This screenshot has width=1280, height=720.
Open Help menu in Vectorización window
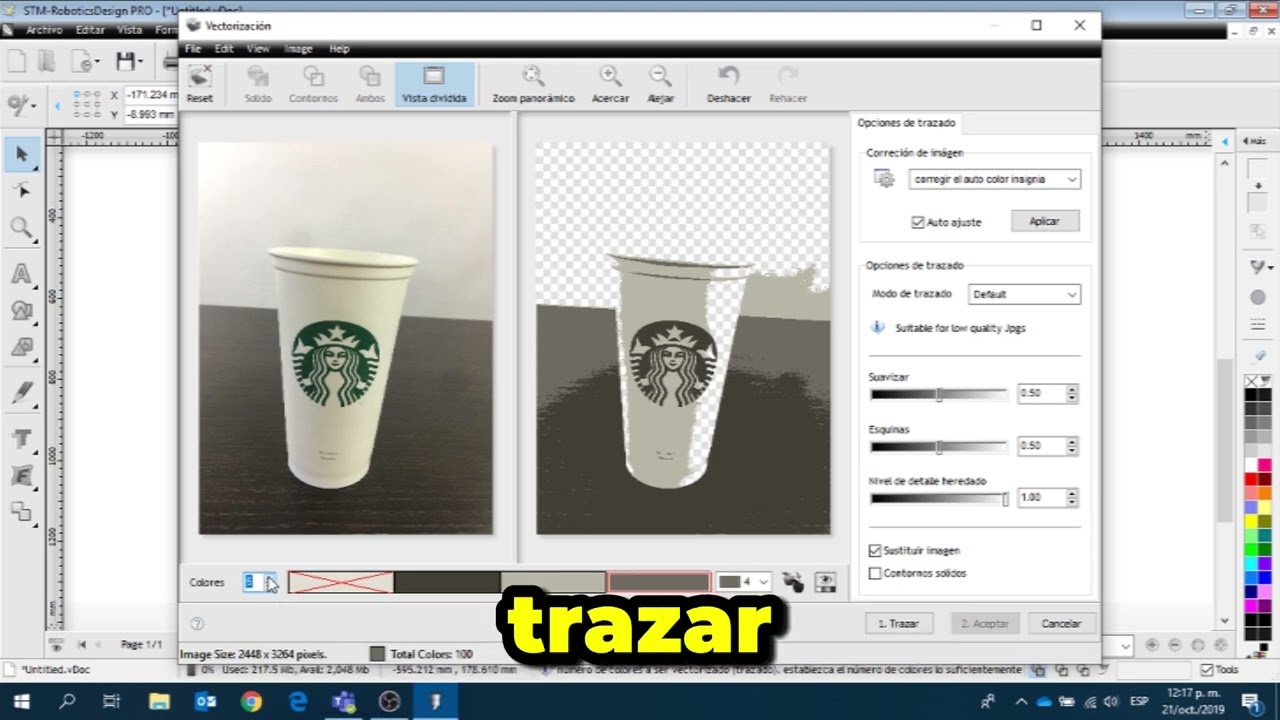click(339, 49)
